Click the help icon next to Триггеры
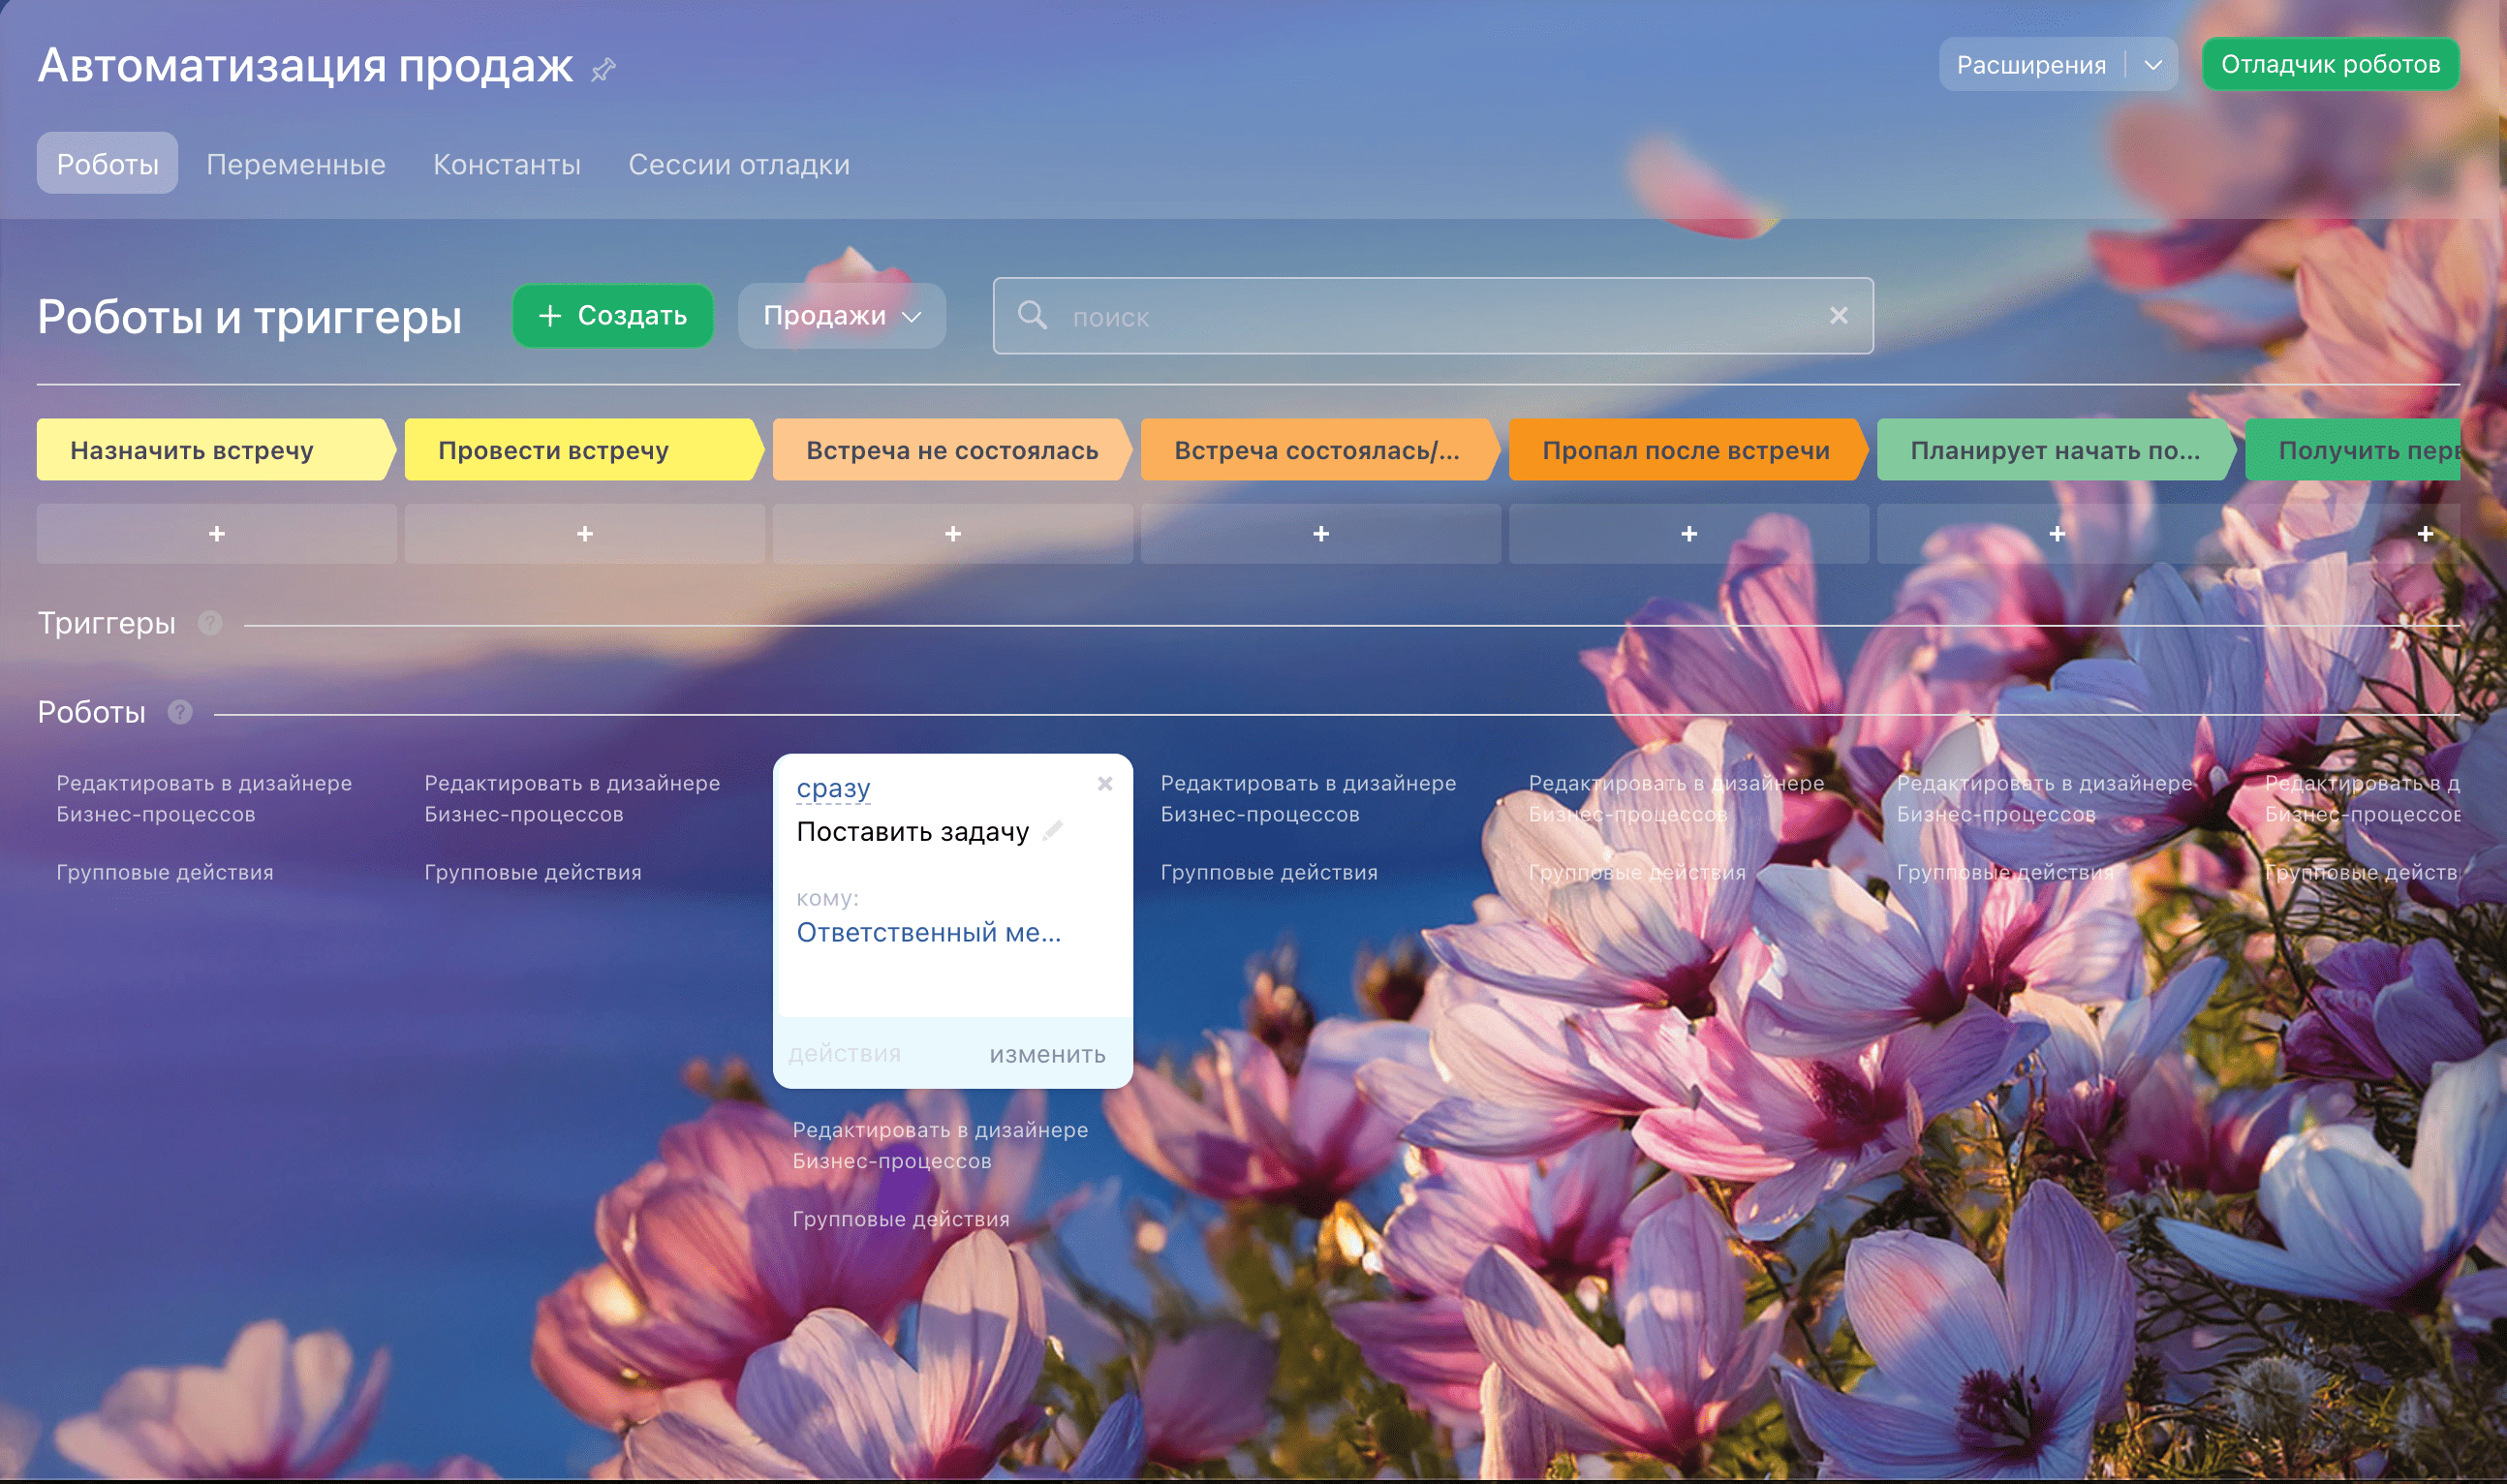Screen dimensions: 2507x1484 210,624
